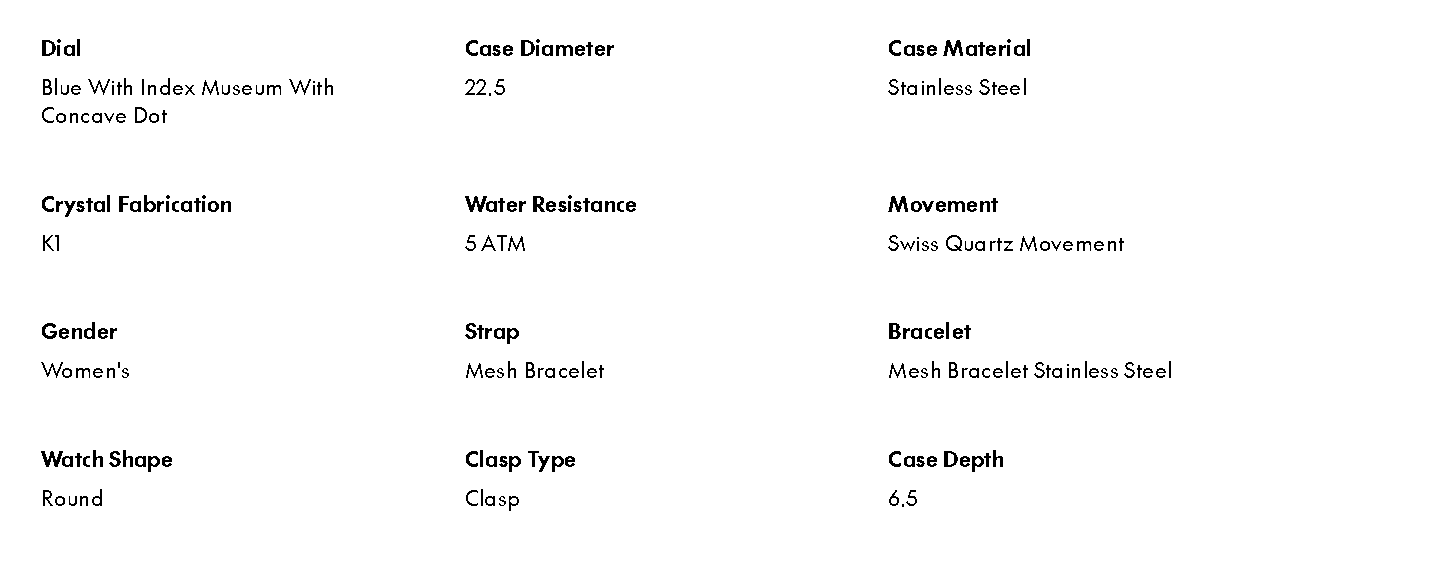Select the 5 ATM value

495,244
